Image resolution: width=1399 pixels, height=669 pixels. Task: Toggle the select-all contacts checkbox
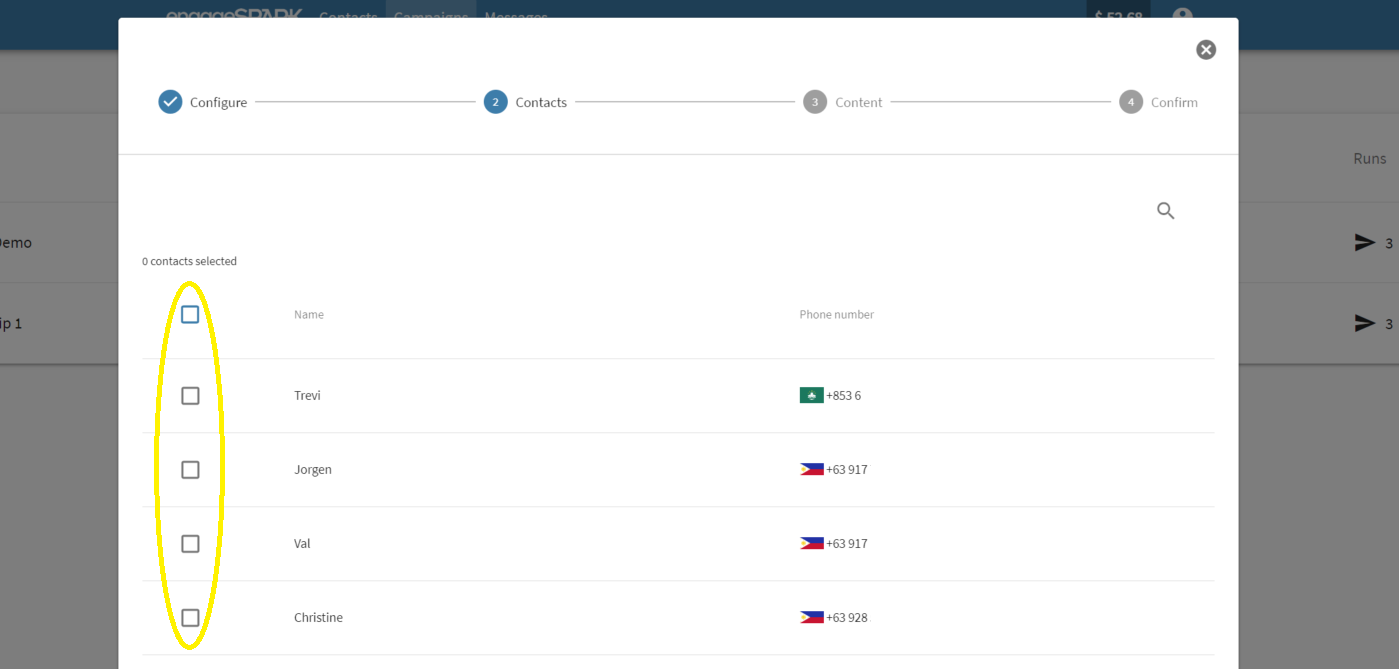pos(190,315)
